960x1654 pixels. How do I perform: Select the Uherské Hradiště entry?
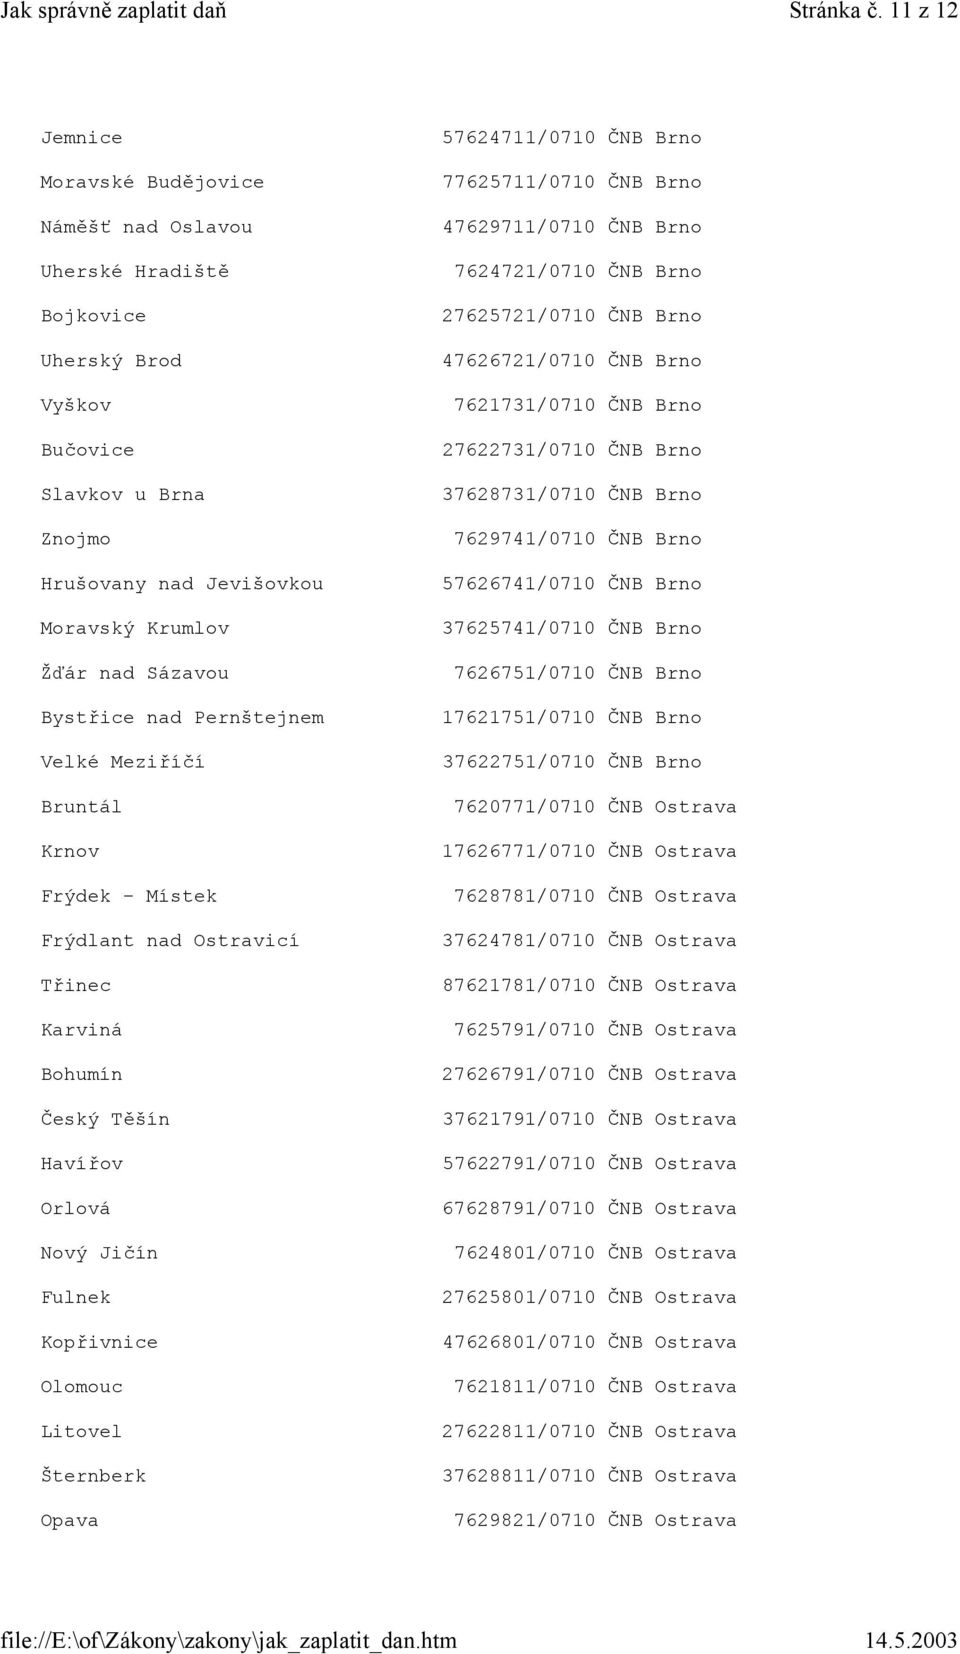[135, 271]
